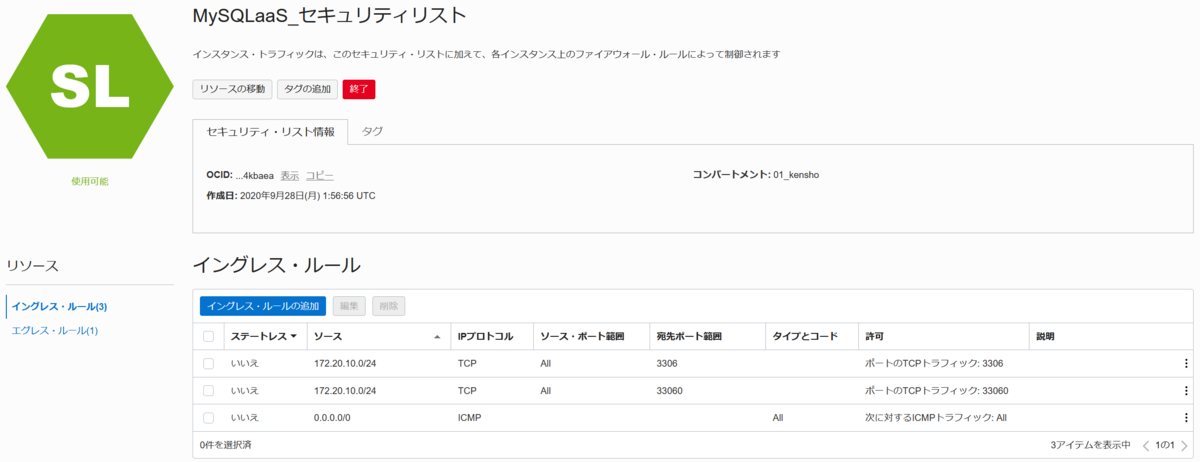The width and height of the screenshot is (1200, 462).
Task: Switch to セキュリティ・リスト情報 tab
Action: [x=270, y=132]
